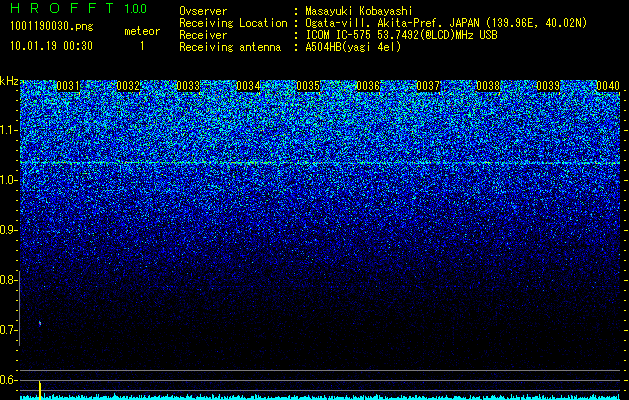Click the 0036 time marker
The height and width of the screenshot is (400, 629).
click(368, 86)
